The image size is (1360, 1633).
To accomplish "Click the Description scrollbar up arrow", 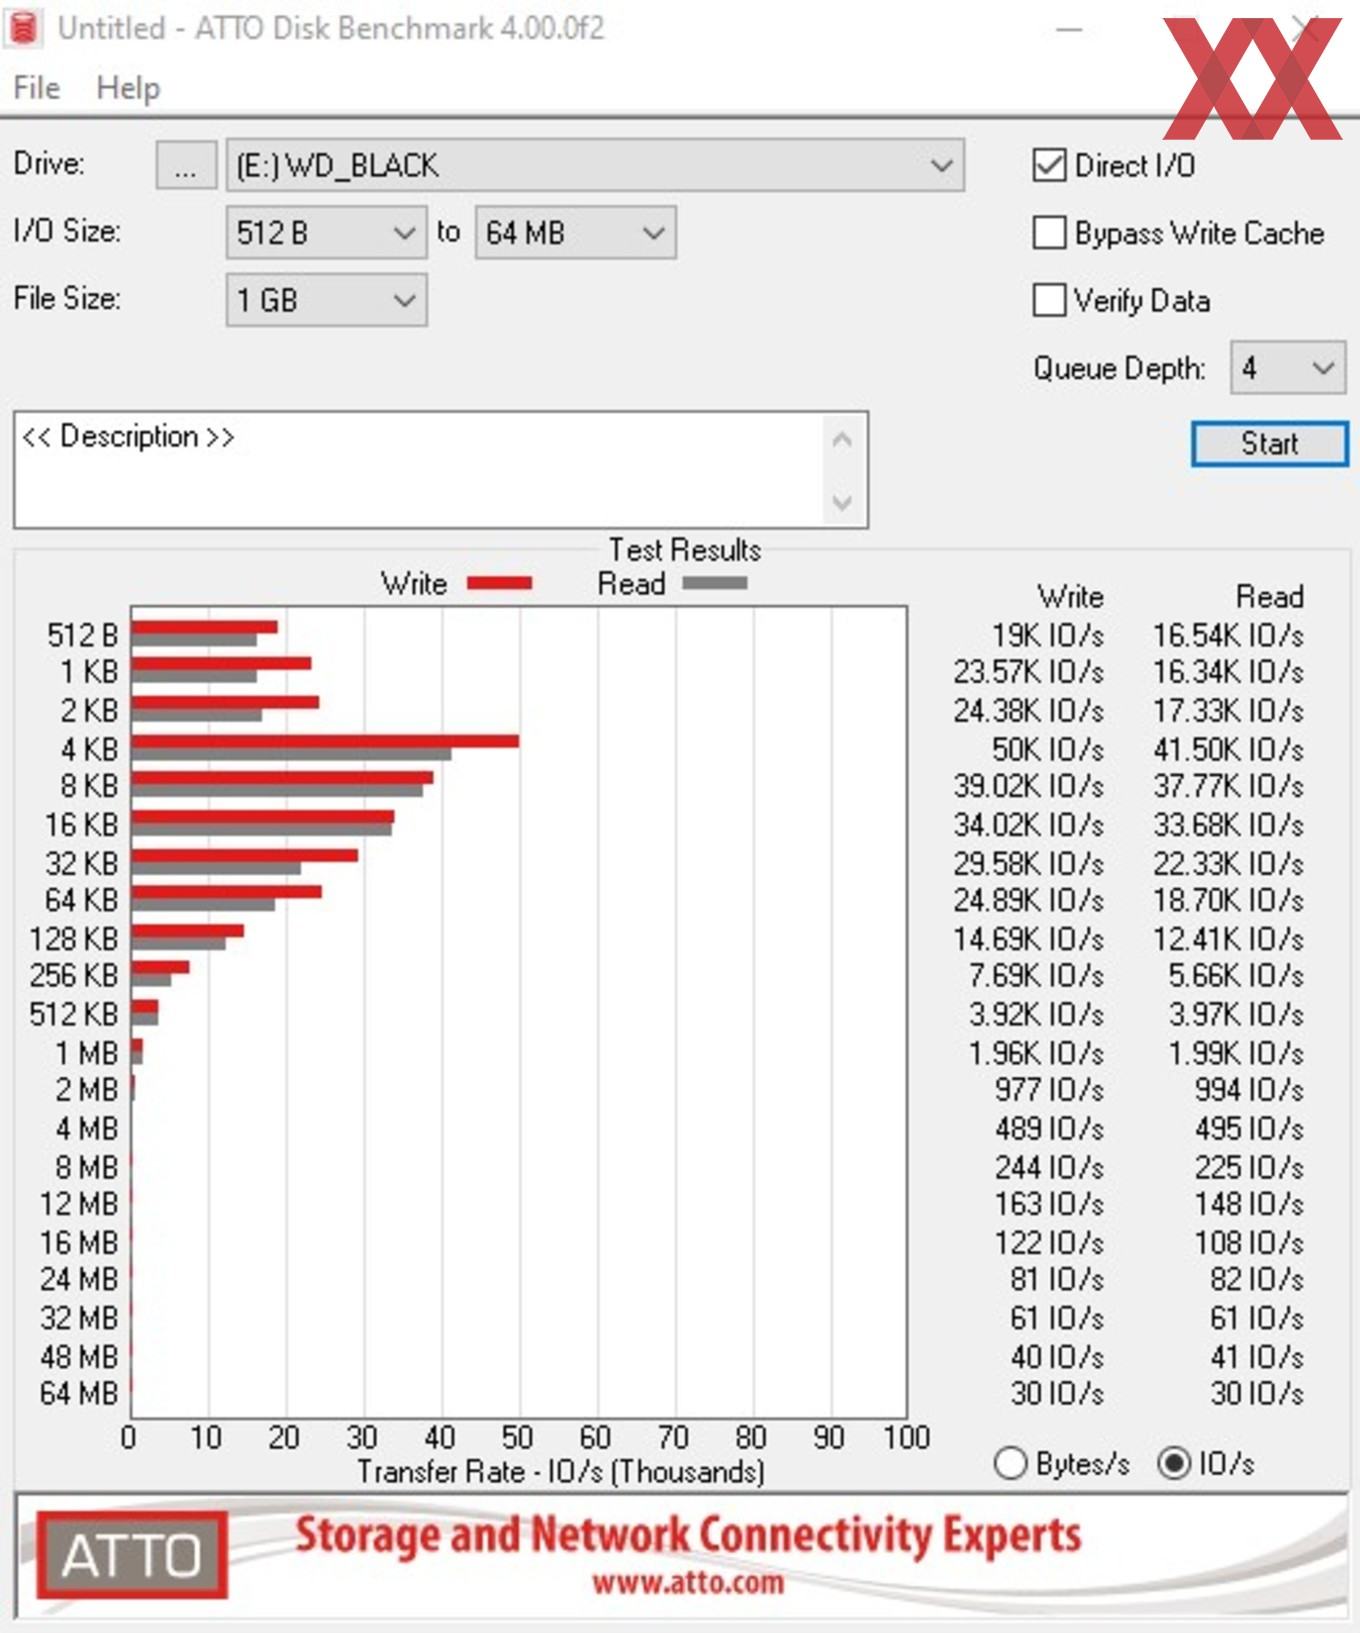I will click(x=842, y=440).
